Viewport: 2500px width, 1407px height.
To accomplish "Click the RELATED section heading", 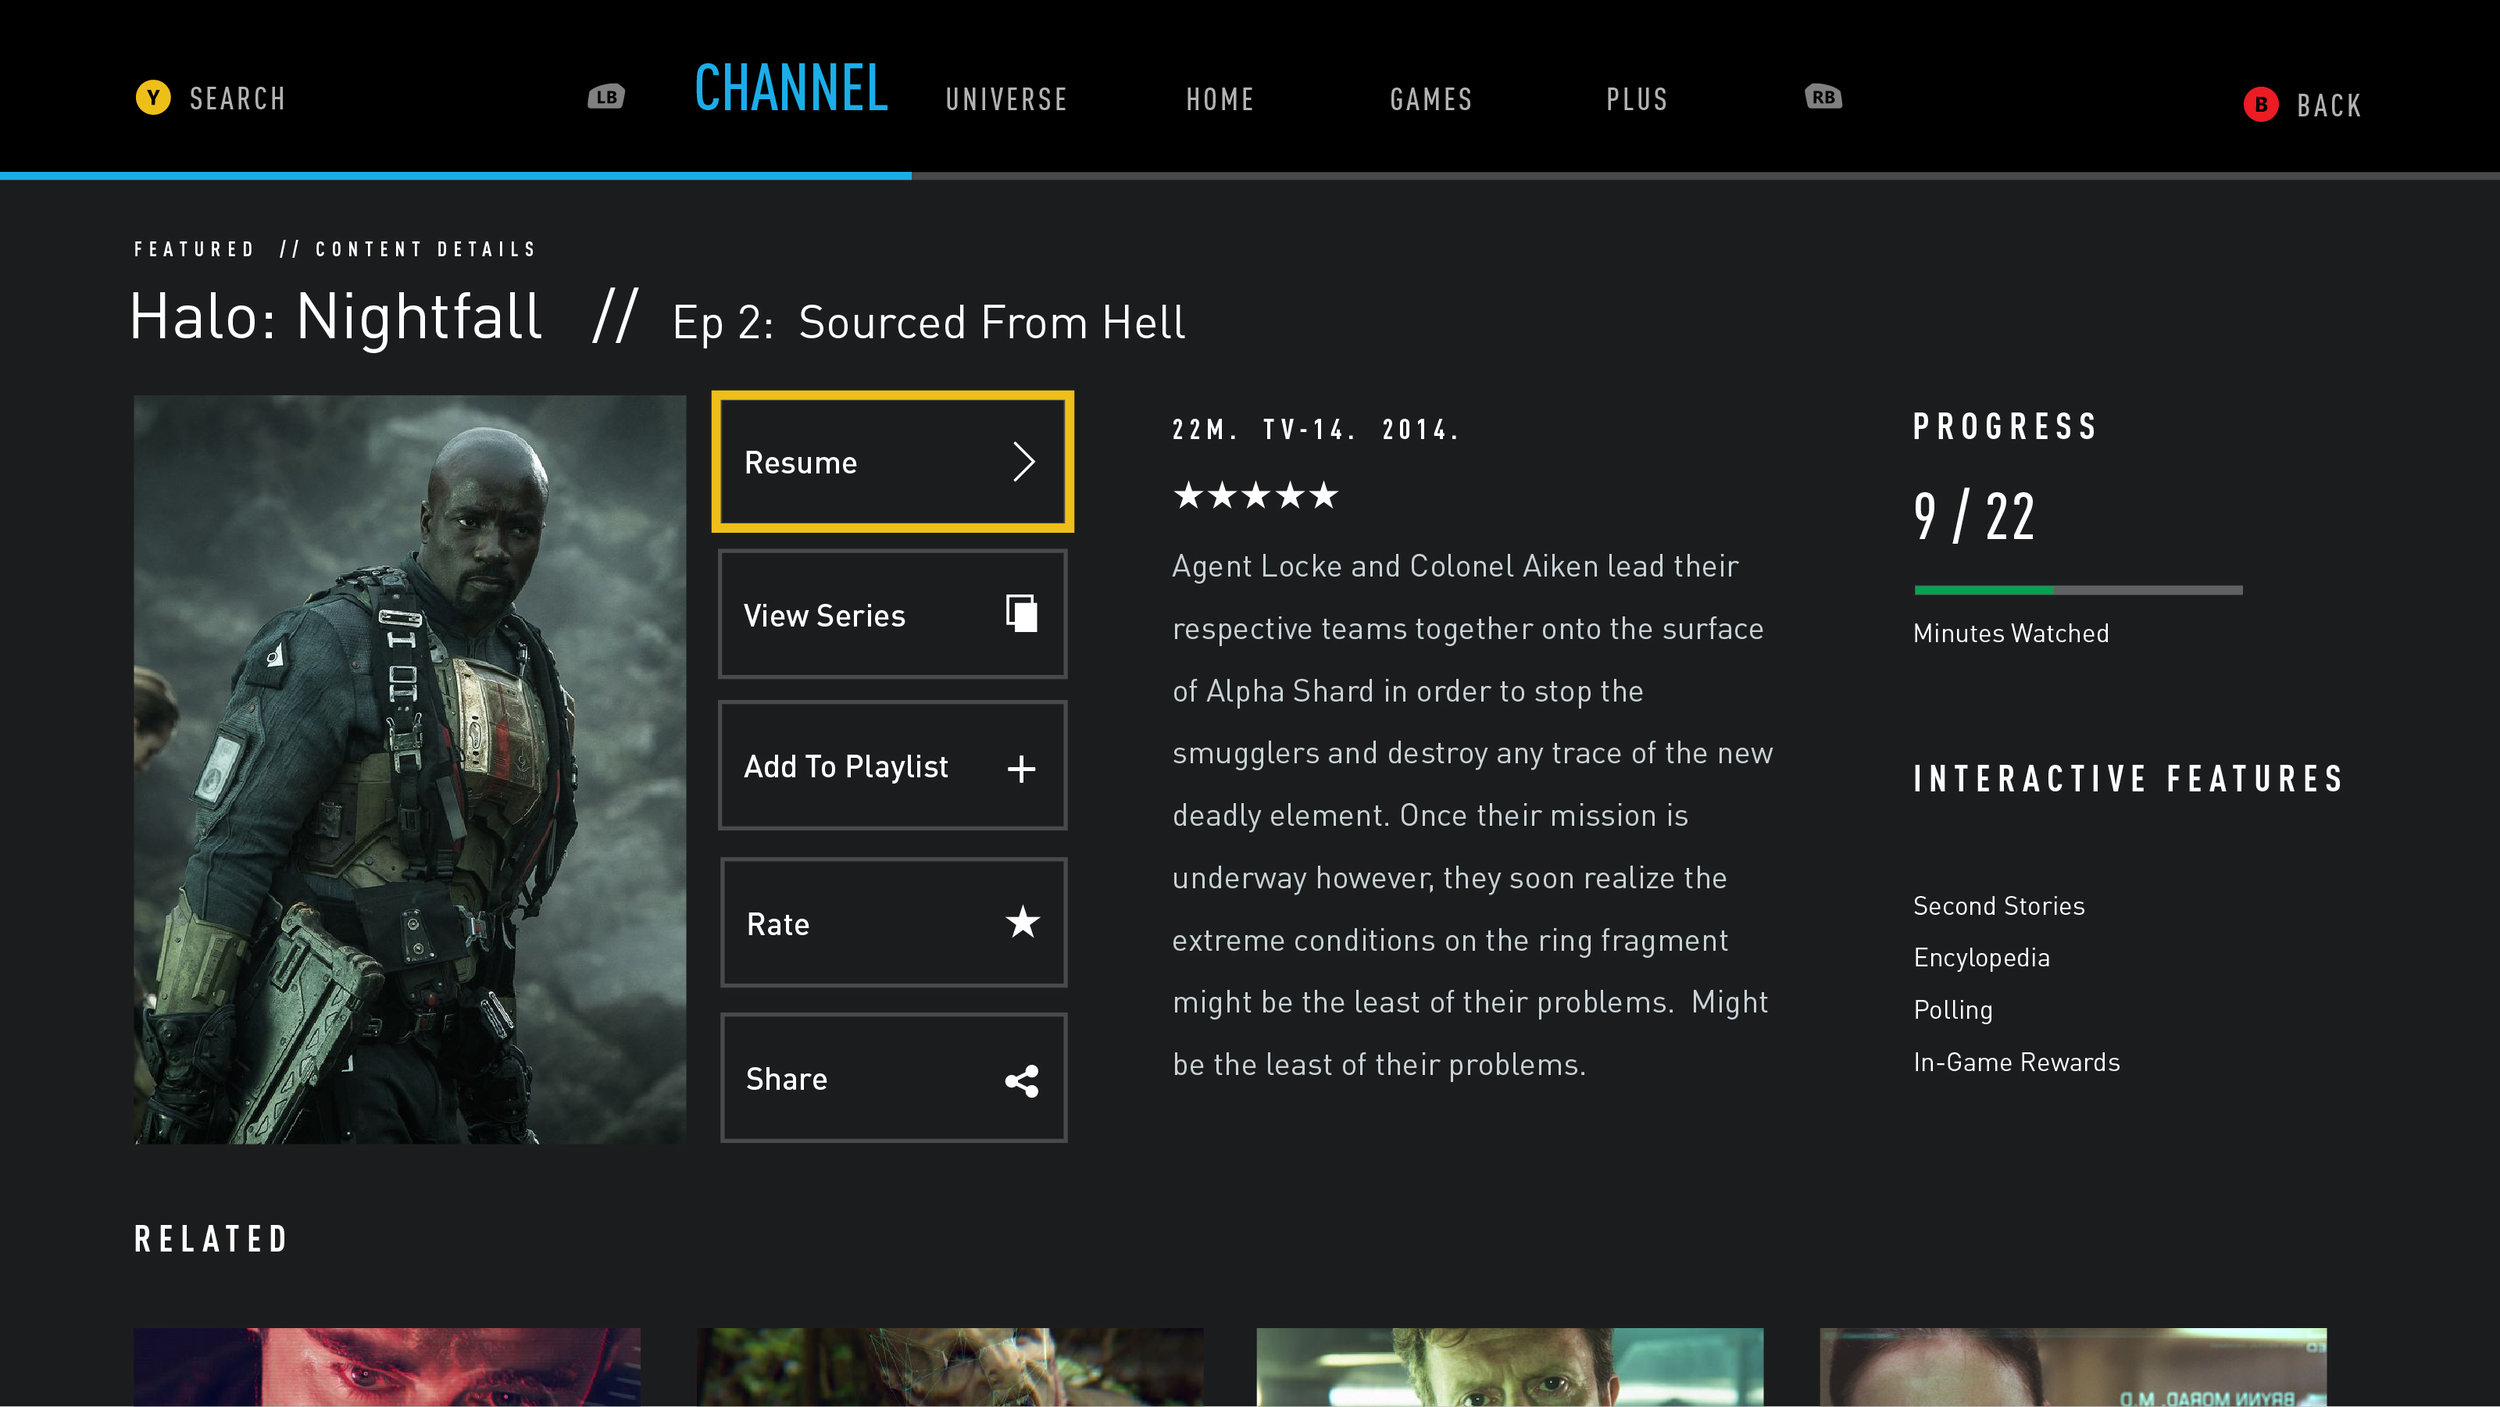I will 211,1239.
